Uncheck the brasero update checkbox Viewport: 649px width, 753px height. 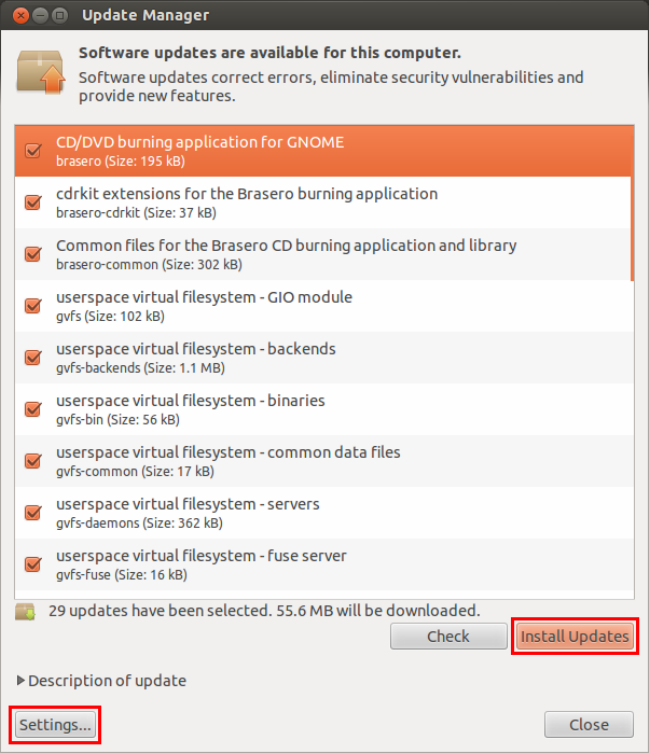click(33, 150)
